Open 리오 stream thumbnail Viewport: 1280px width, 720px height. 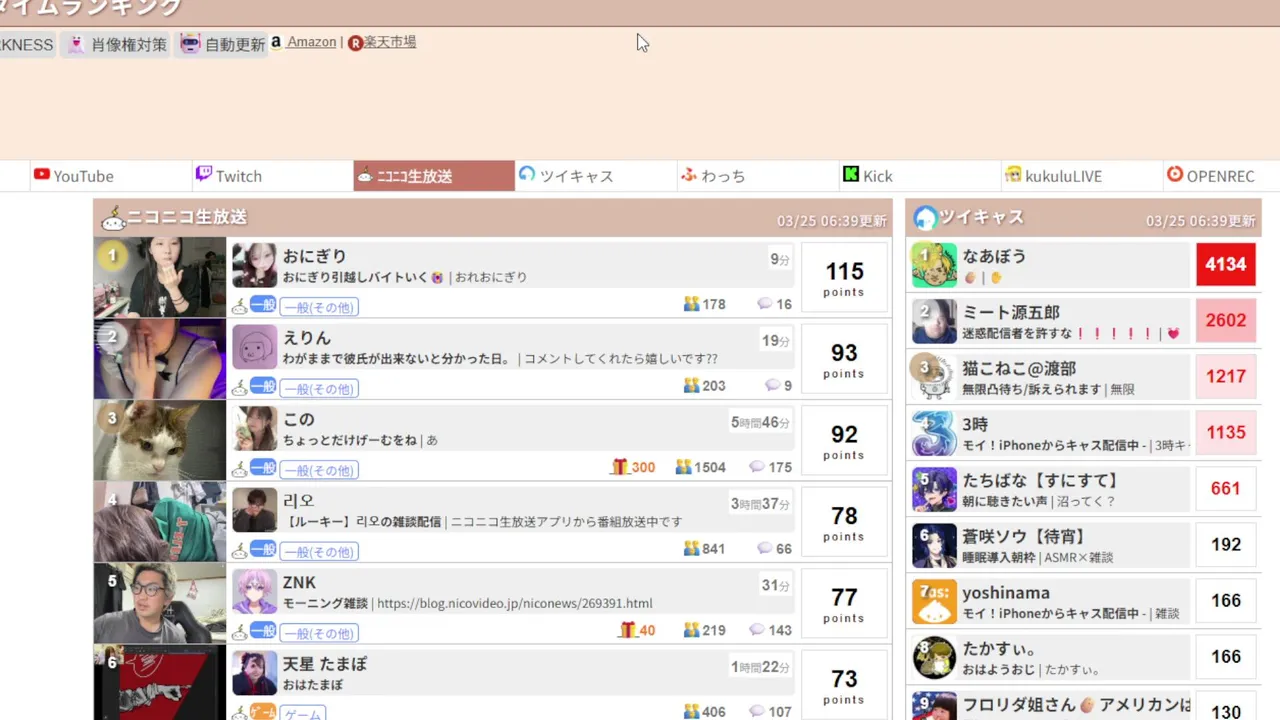160,522
